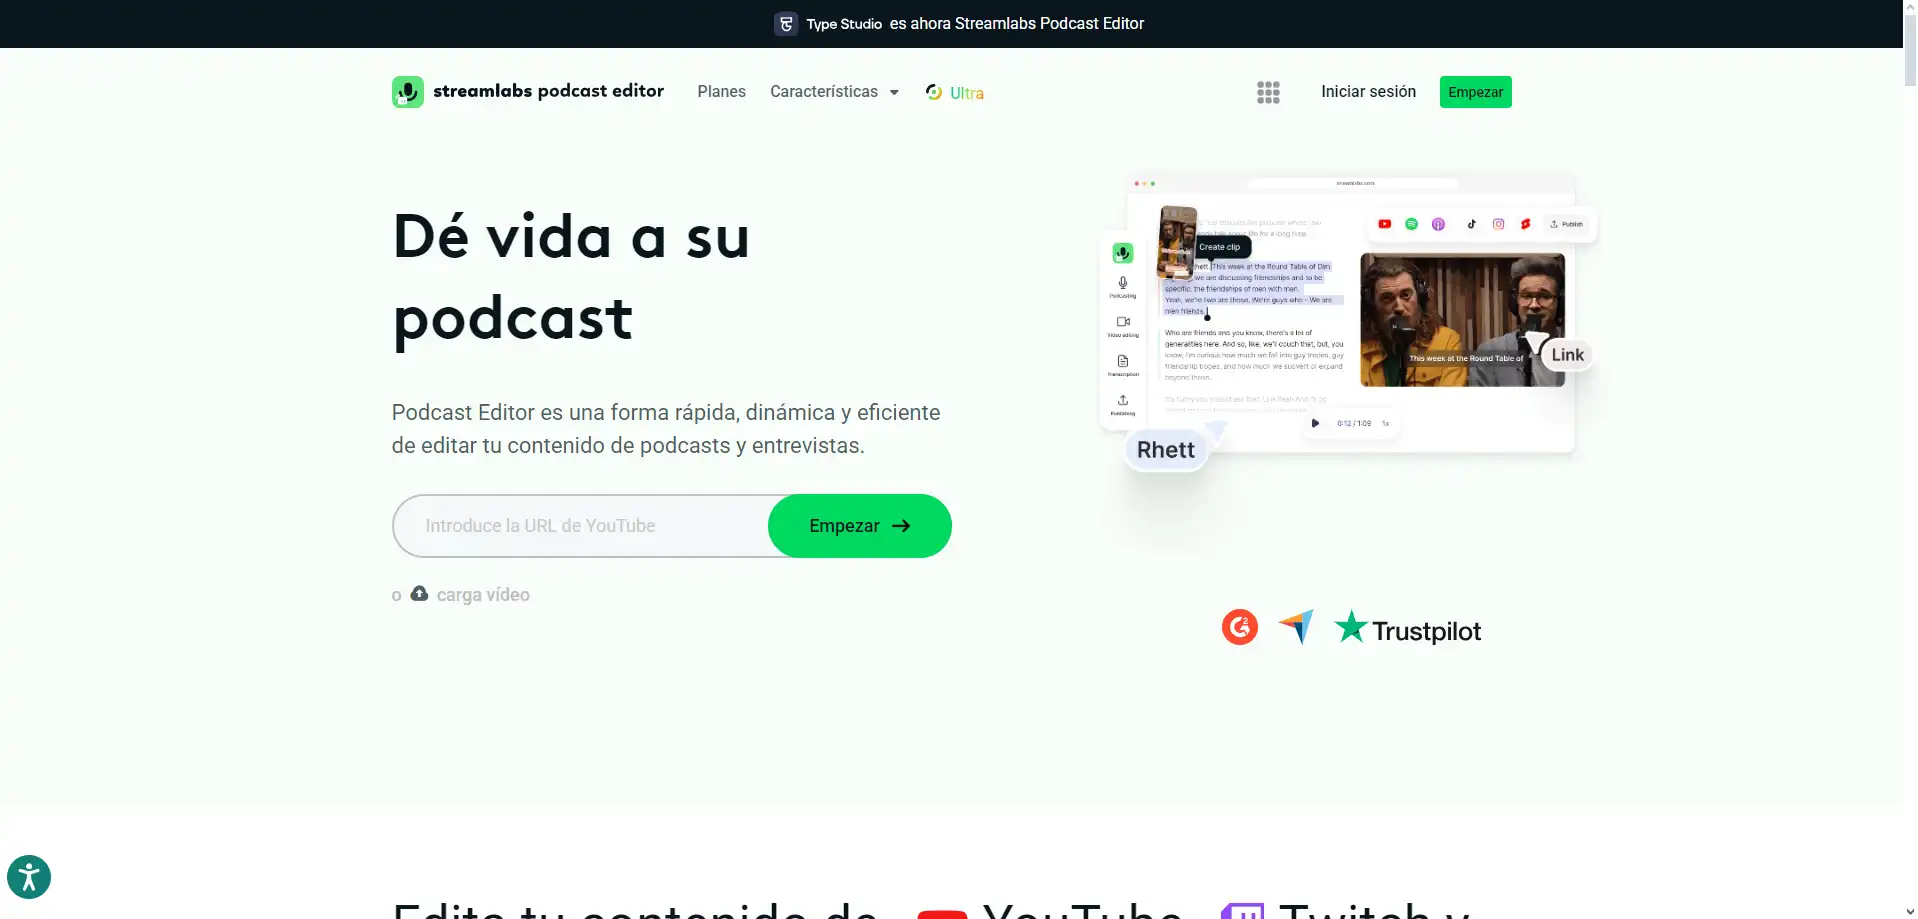Open the accessibility options widget
Screen dimensions: 1918x919
(29, 878)
